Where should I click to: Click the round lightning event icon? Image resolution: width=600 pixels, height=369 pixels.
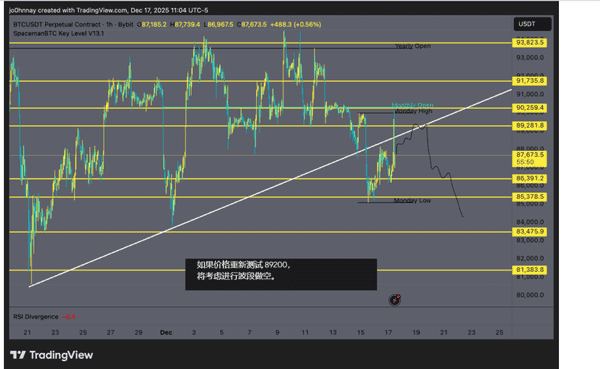(395, 300)
